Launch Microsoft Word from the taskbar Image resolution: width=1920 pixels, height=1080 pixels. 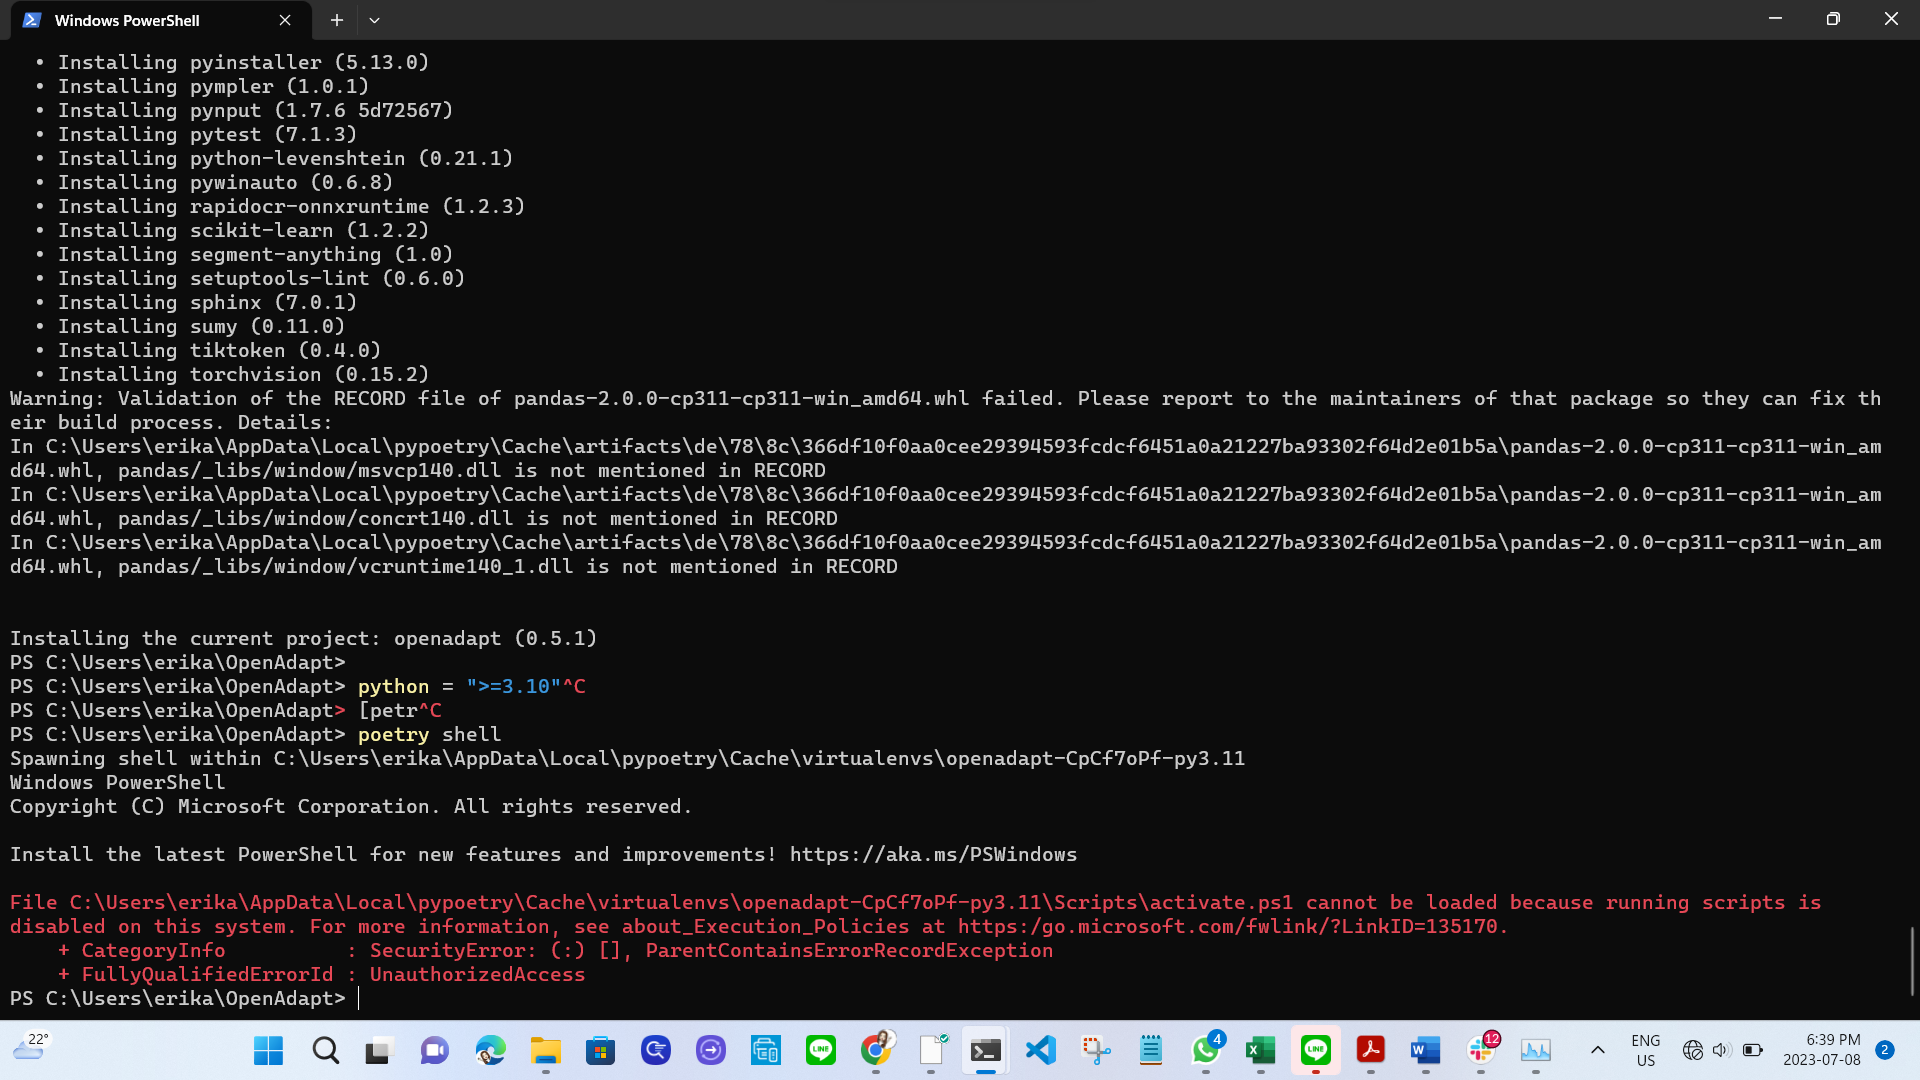pyautogui.click(x=1423, y=1050)
